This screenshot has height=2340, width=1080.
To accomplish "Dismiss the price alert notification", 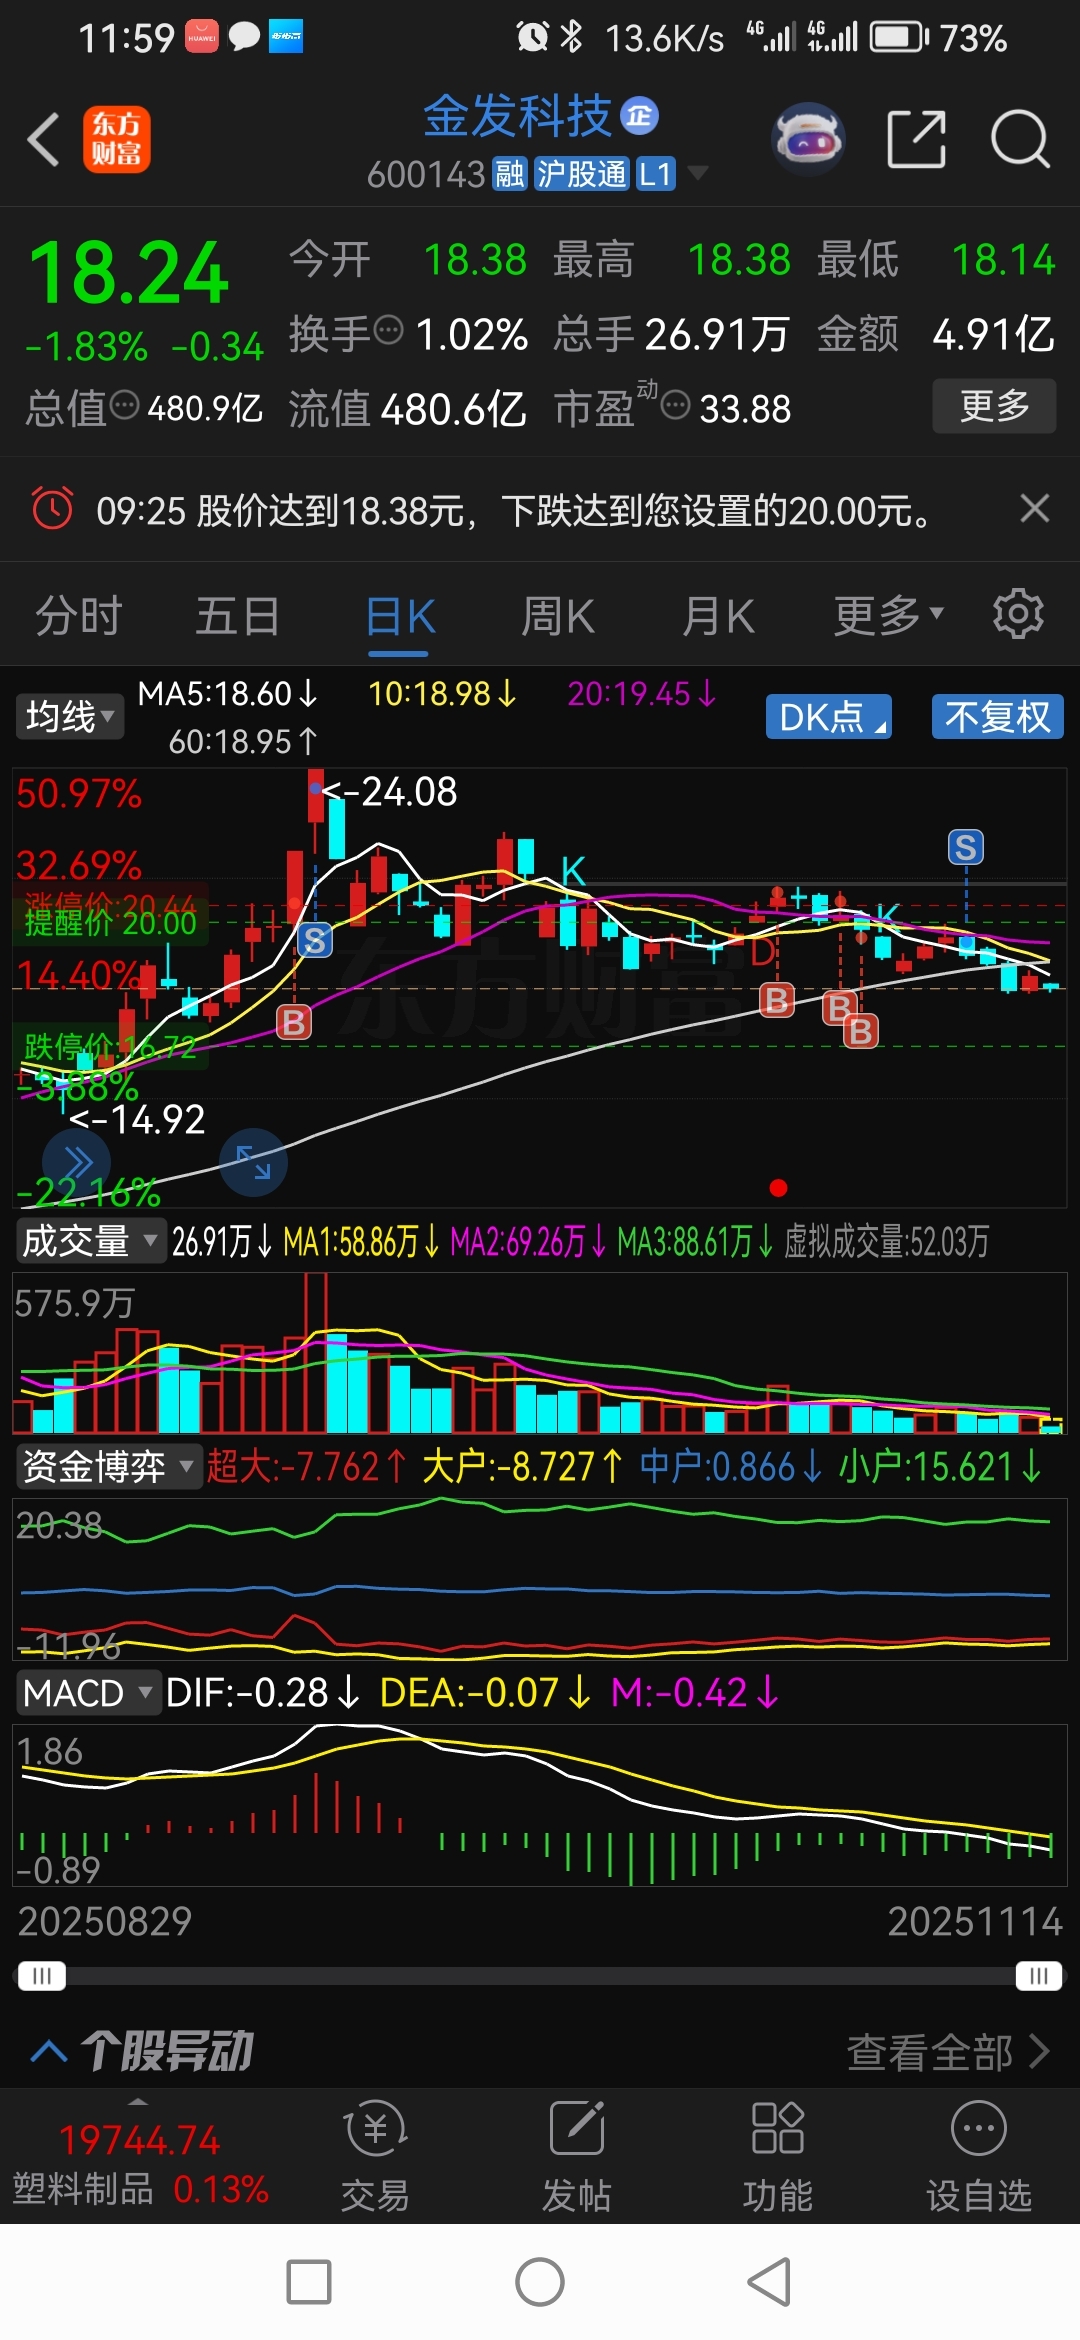I will tap(1034, 508).
